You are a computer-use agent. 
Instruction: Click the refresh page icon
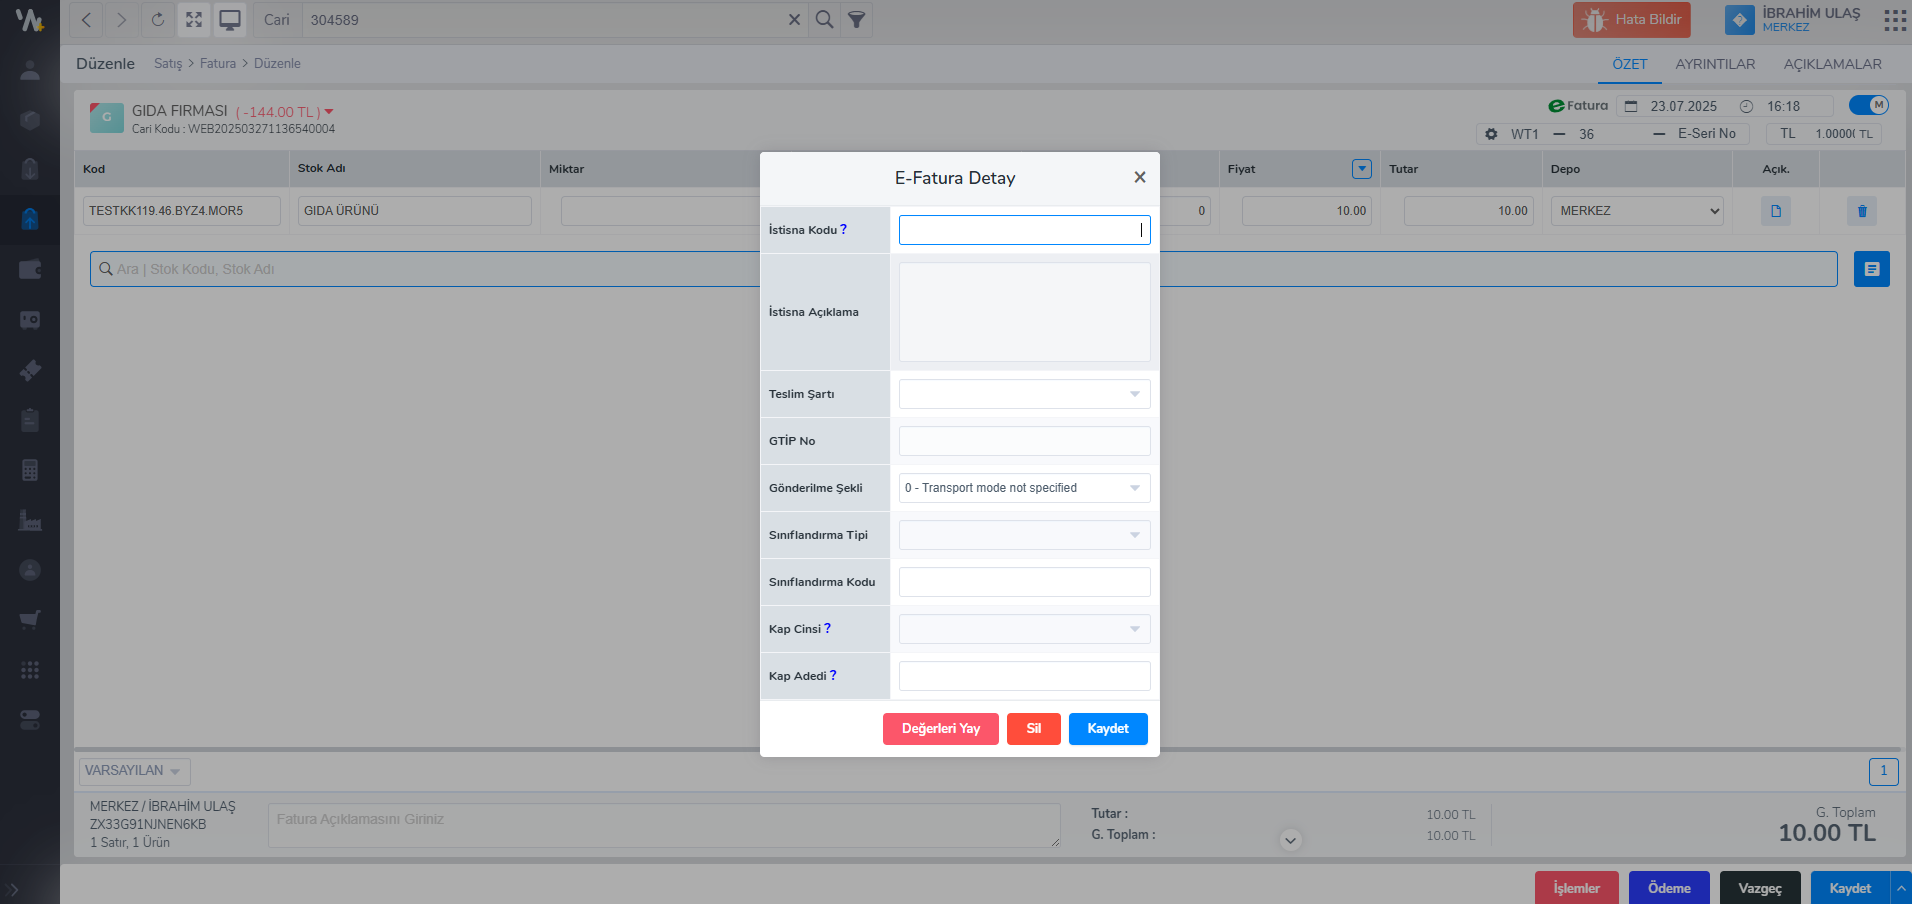[158, 20]
